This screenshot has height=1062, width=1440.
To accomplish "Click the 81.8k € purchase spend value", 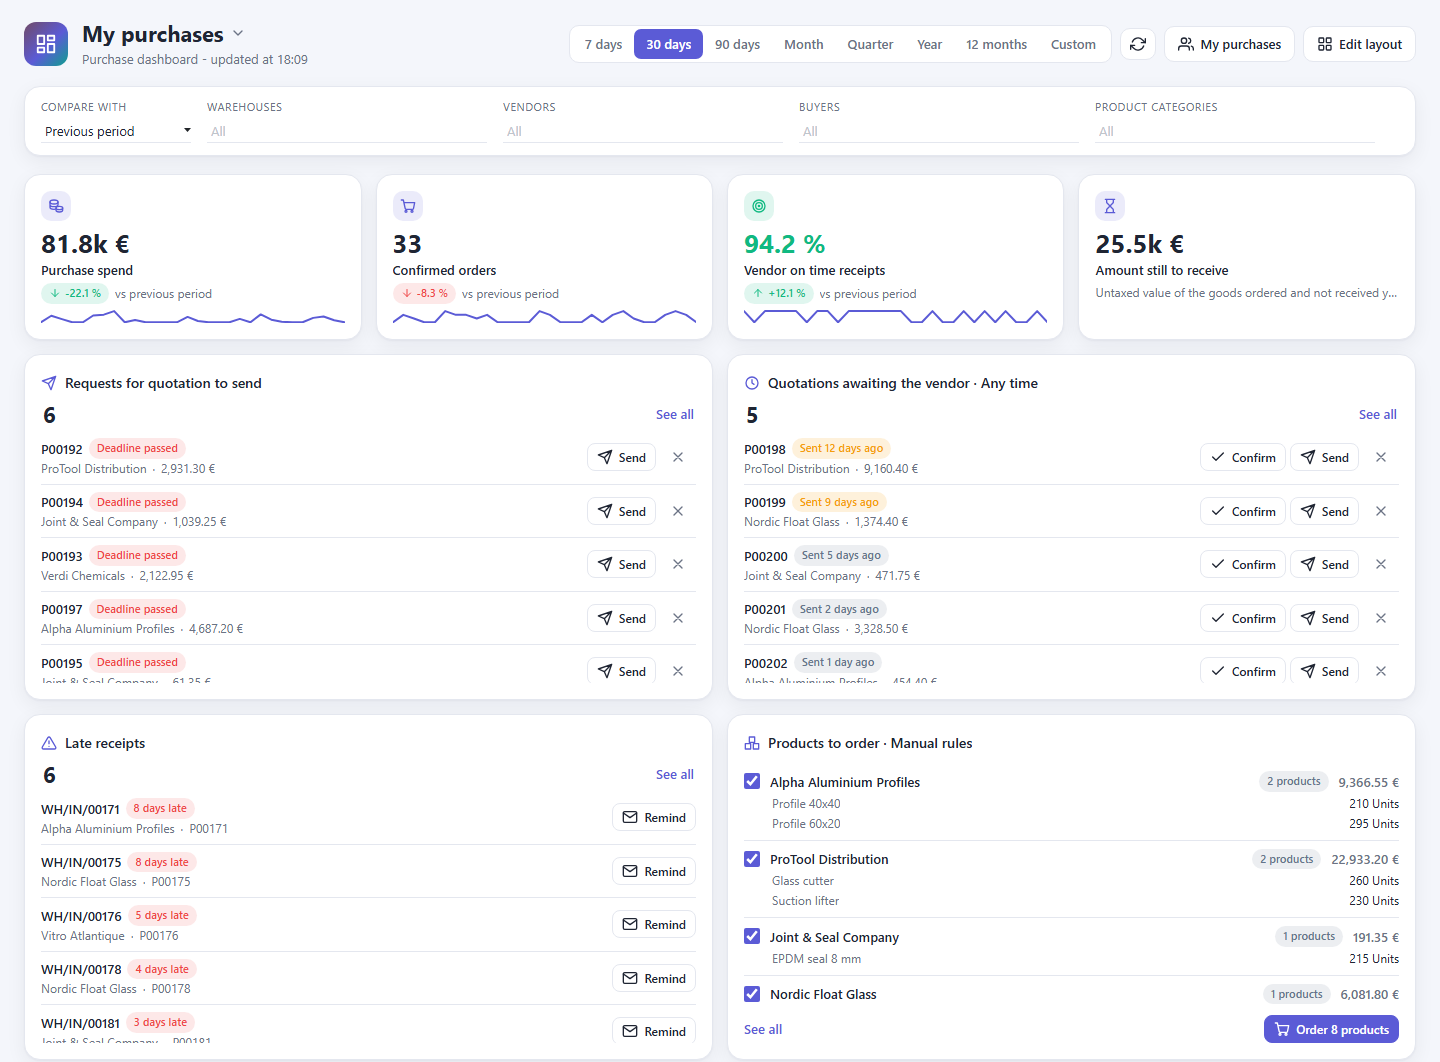I will pyautogui.click(x=85, y=244).
